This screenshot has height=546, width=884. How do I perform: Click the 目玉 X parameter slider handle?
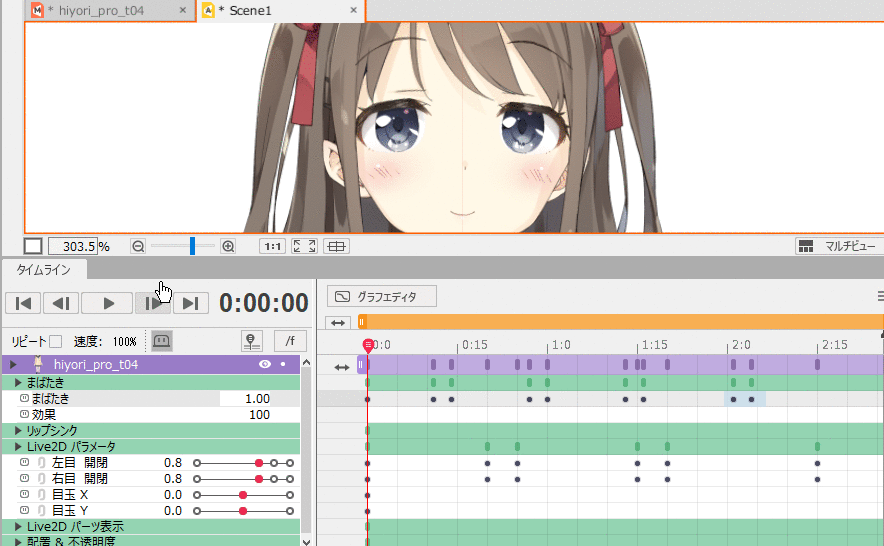click(243, 495)
